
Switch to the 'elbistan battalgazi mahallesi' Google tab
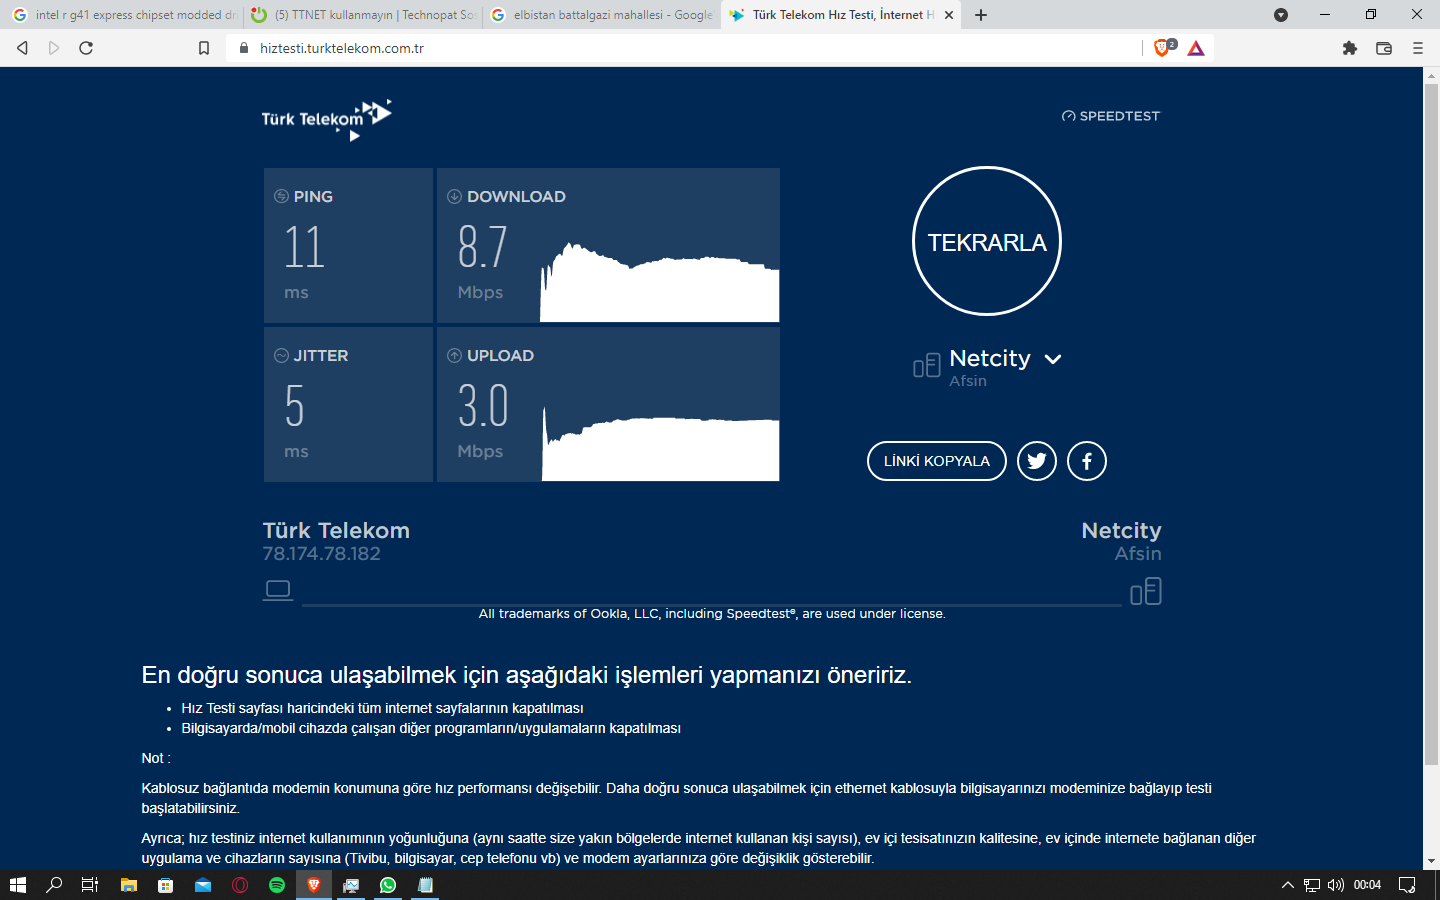point(603,15)
